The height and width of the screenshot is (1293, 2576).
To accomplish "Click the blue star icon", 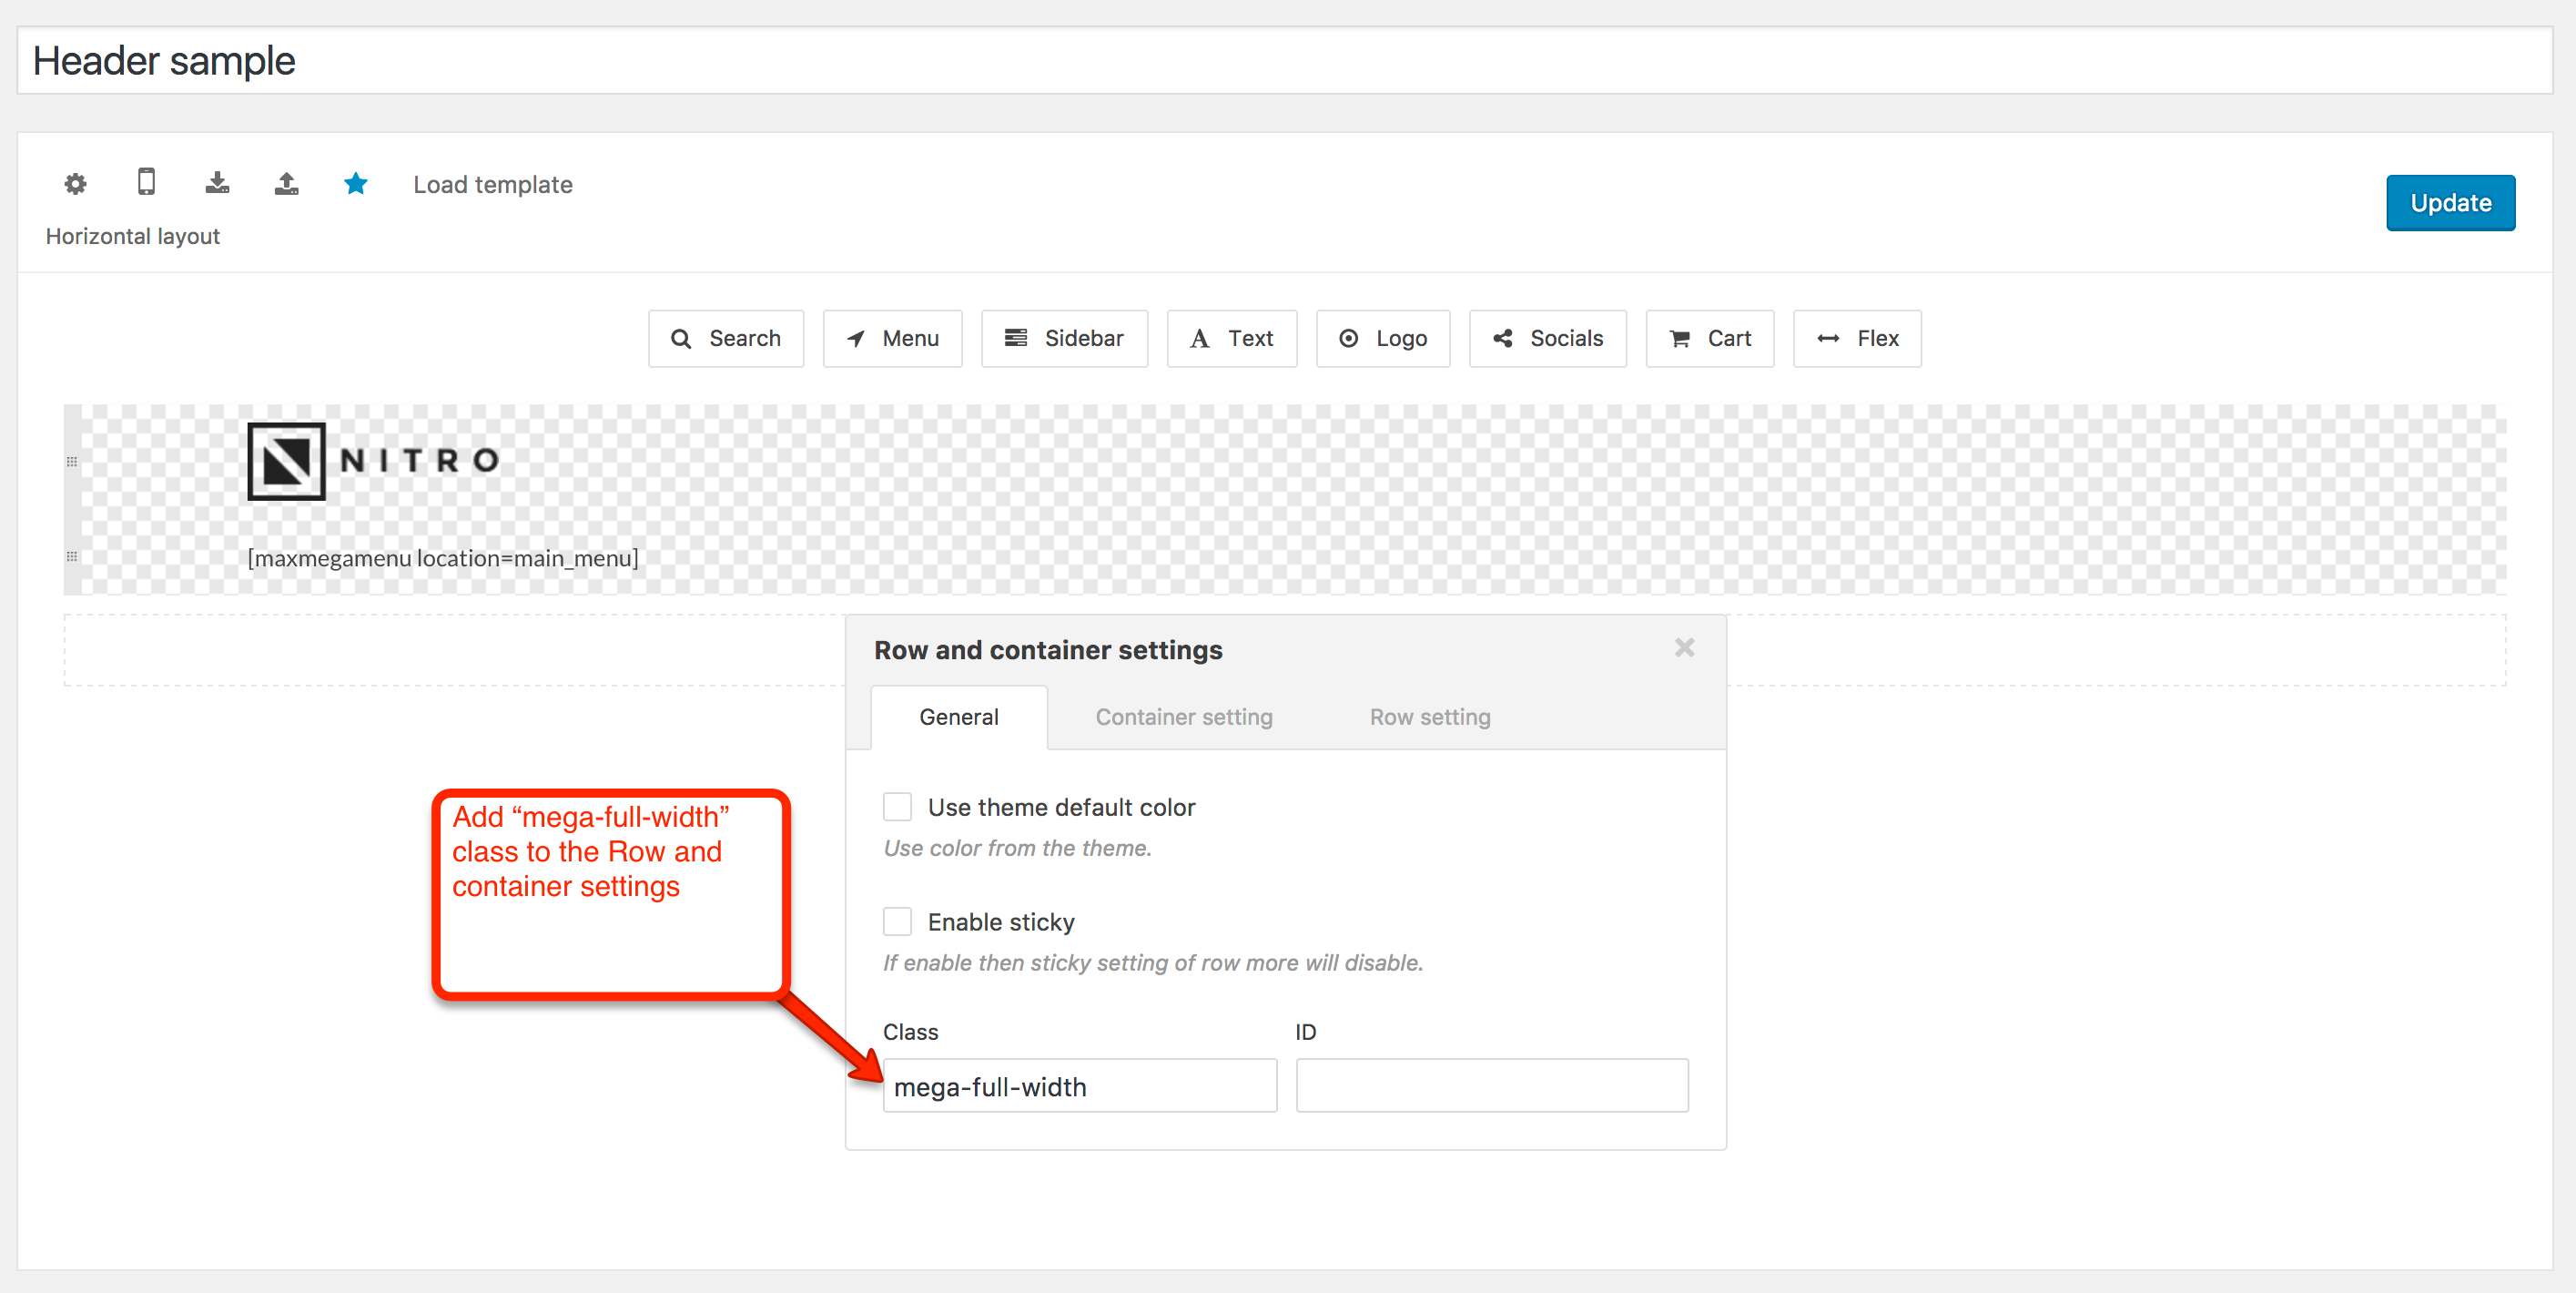I will 356,184.
